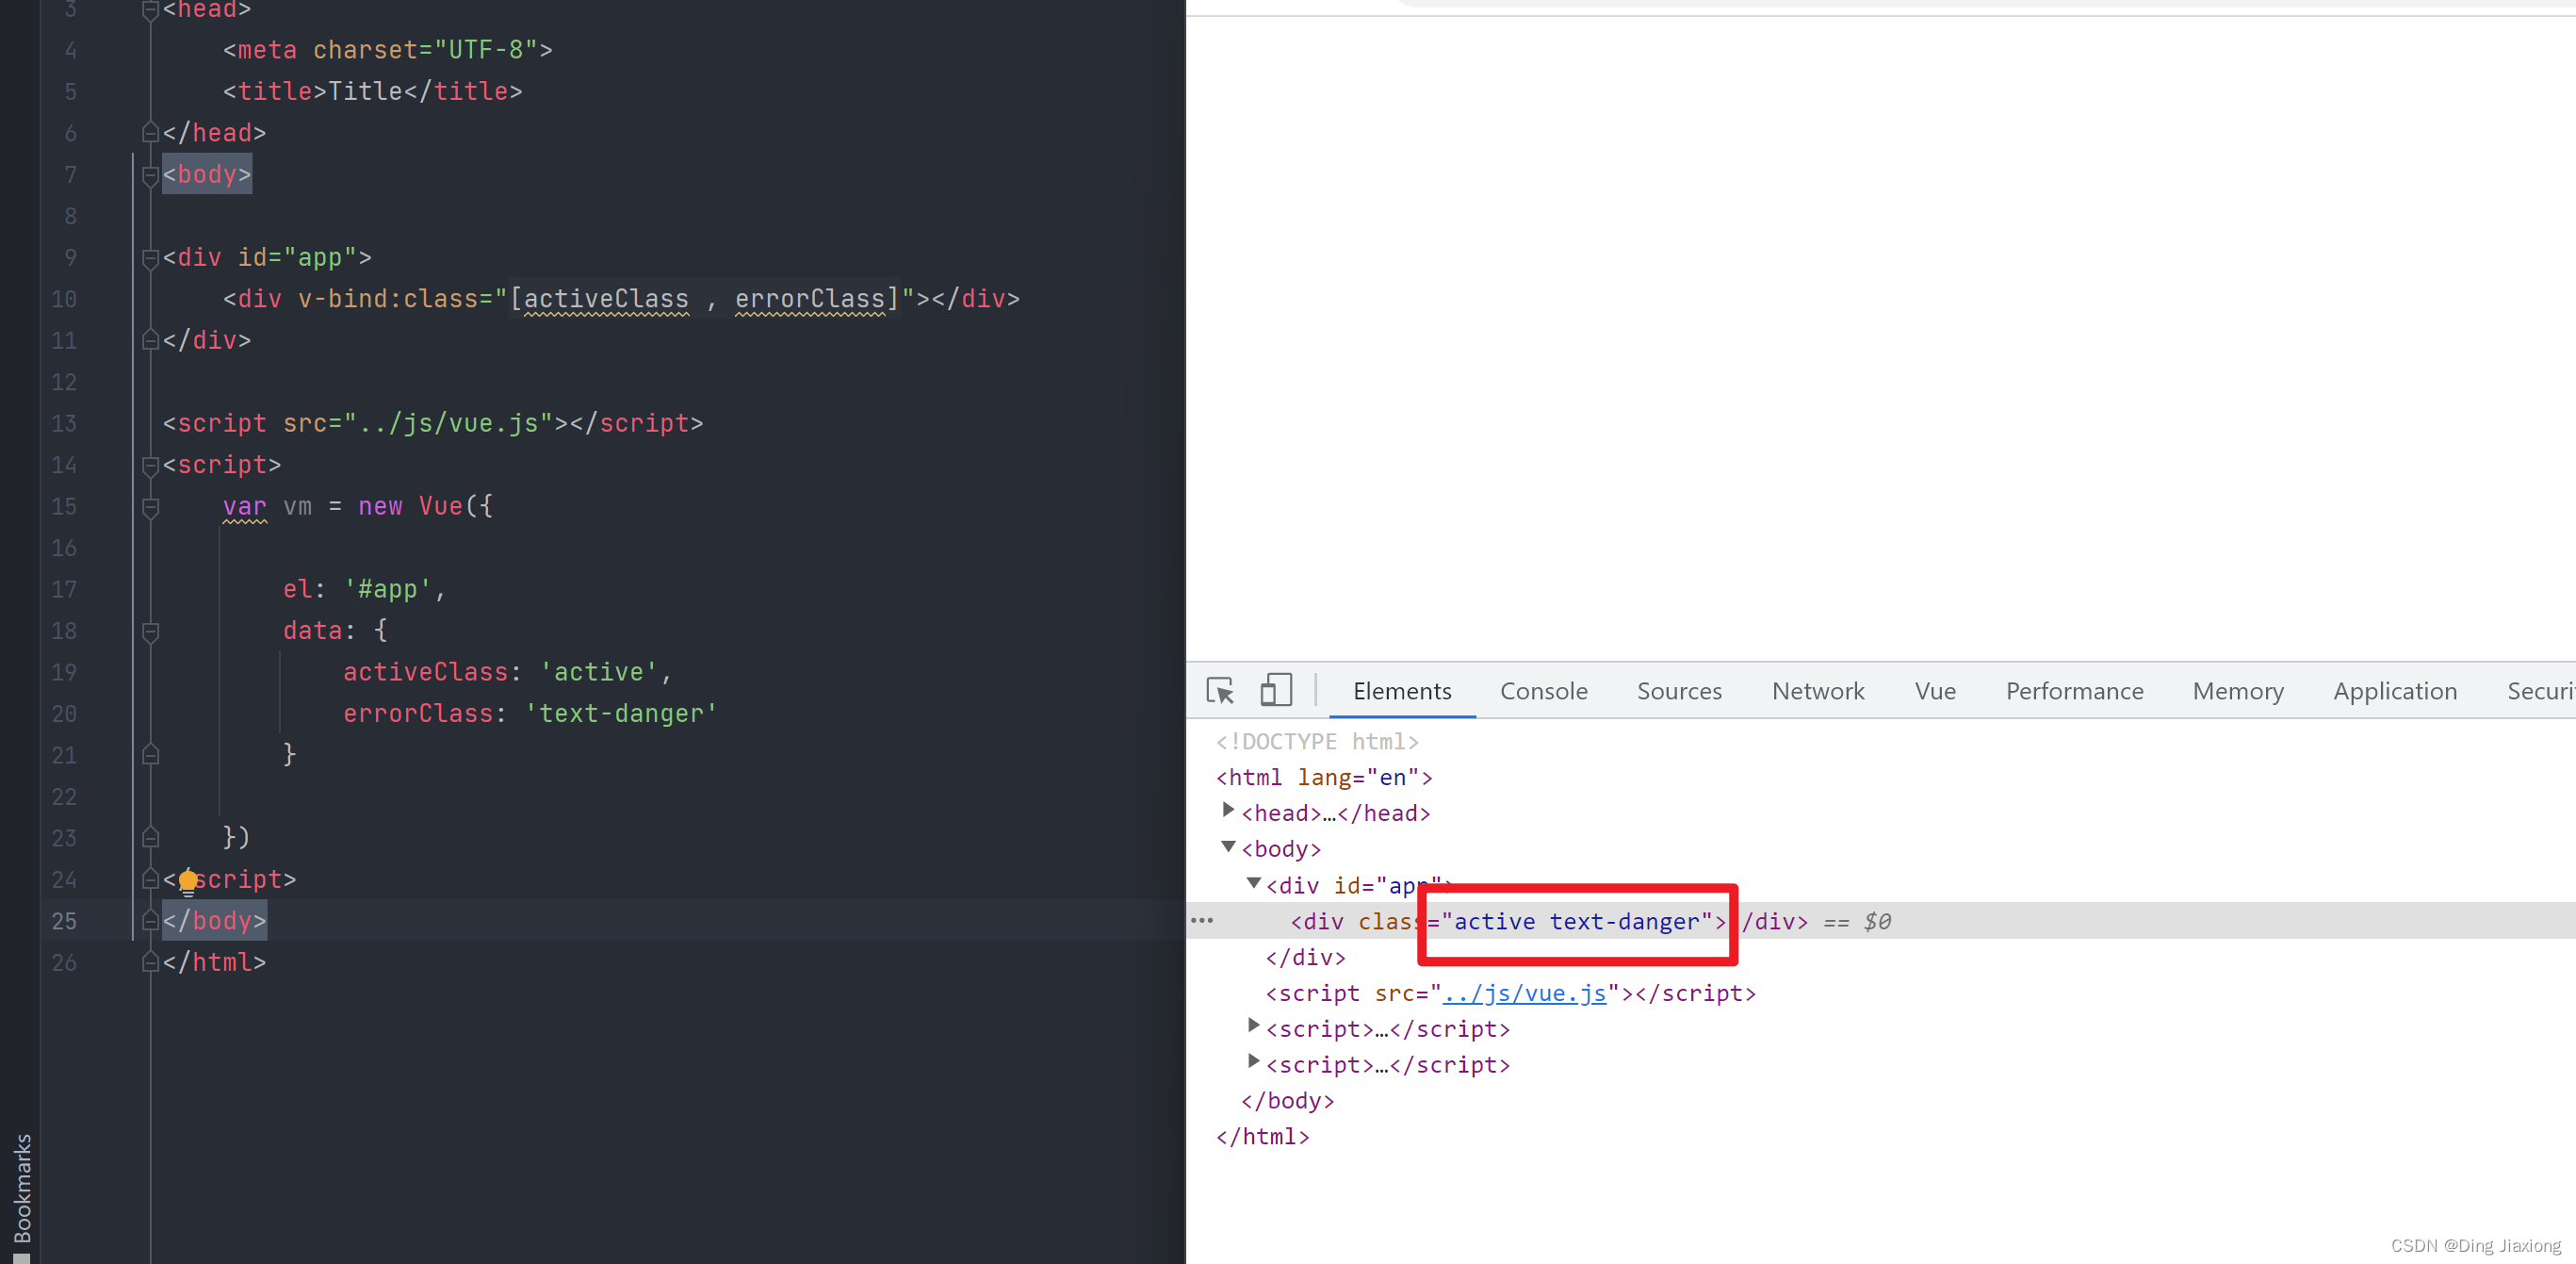The height and width of the screenshot is (1264, 2576).
Task: Click activeClass in the v-bind array
Action: point(606,299)
